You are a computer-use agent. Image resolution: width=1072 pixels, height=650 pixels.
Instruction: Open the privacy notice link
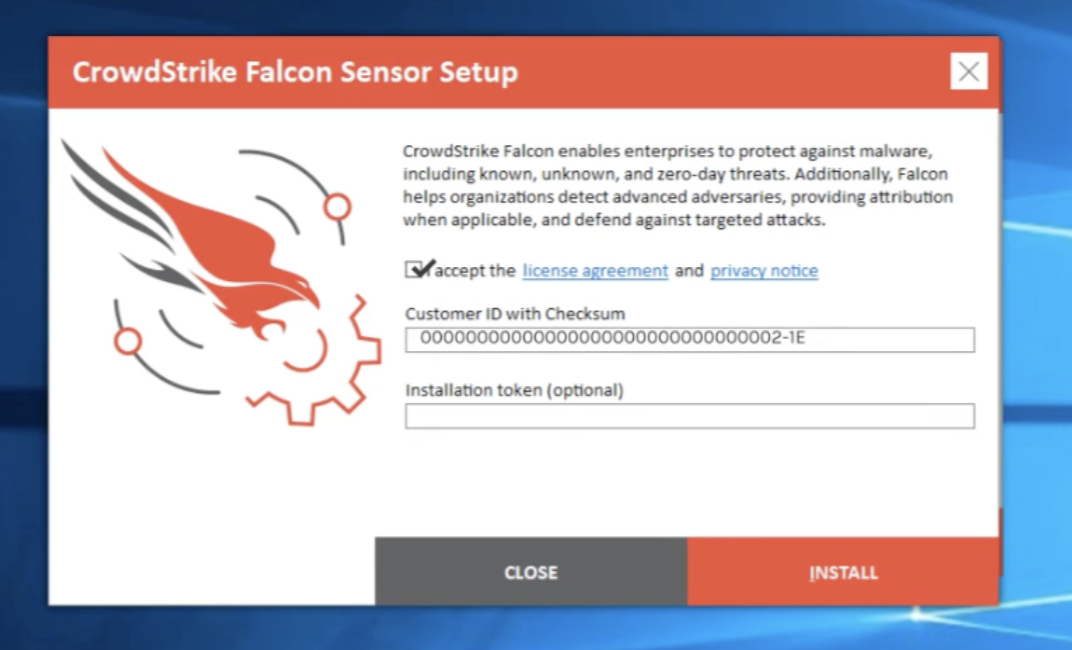(x=764, y=271)
